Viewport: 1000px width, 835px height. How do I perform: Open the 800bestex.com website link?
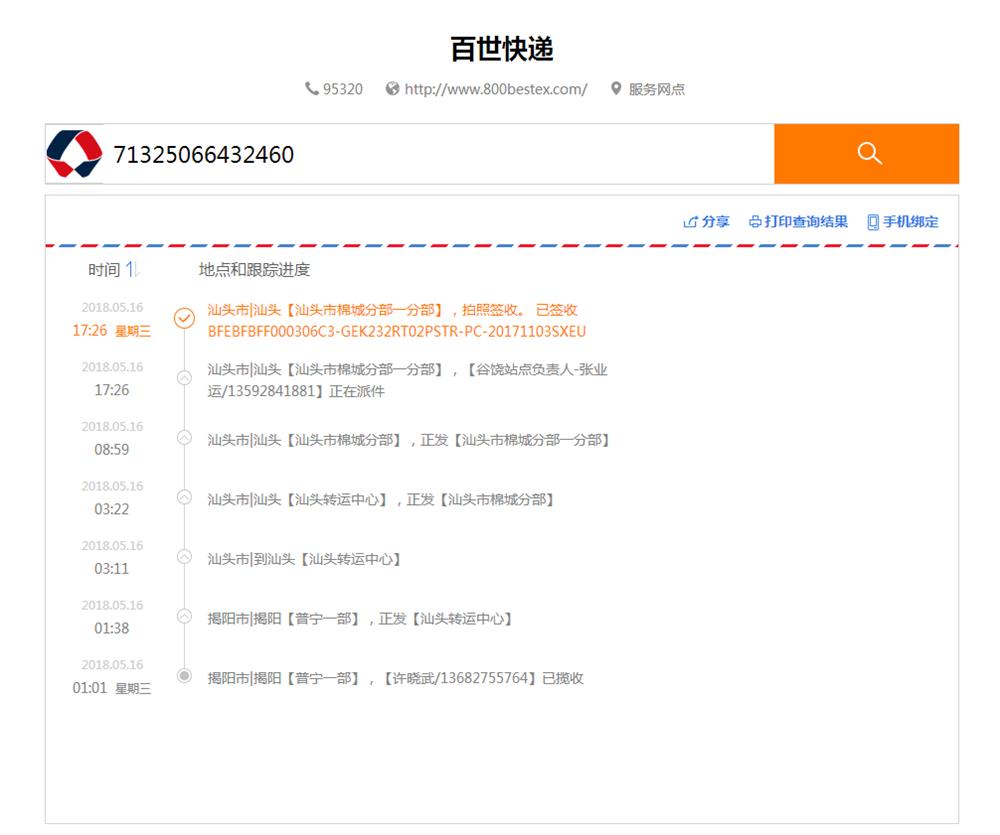click(496, 89)
